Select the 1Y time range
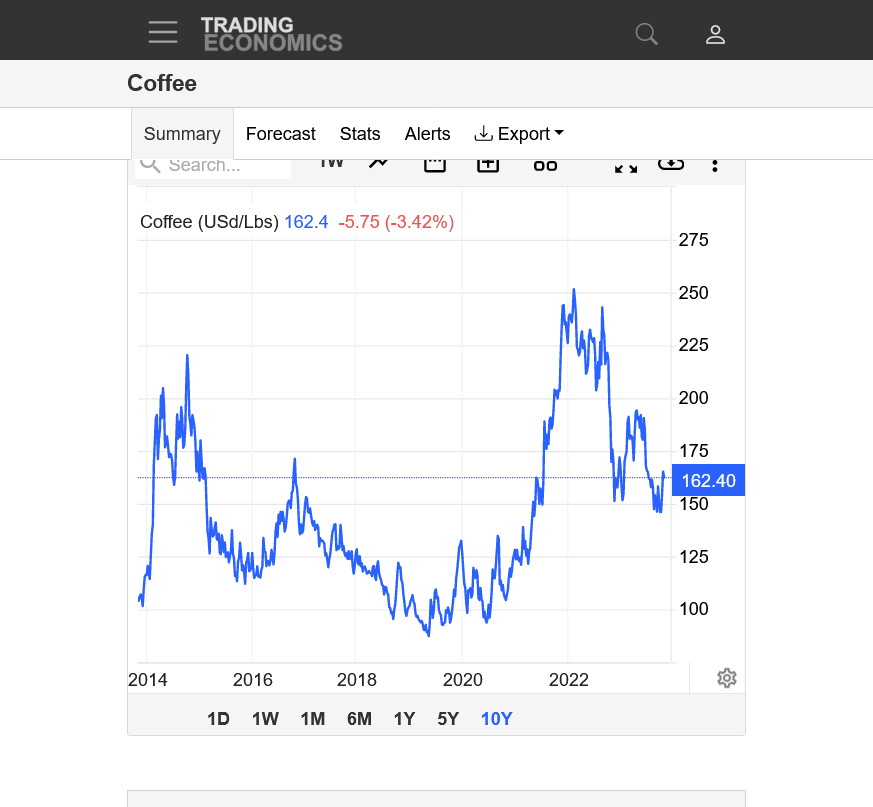Image resolution: width=873 pixels, height=807 pixels. (404, 718)
